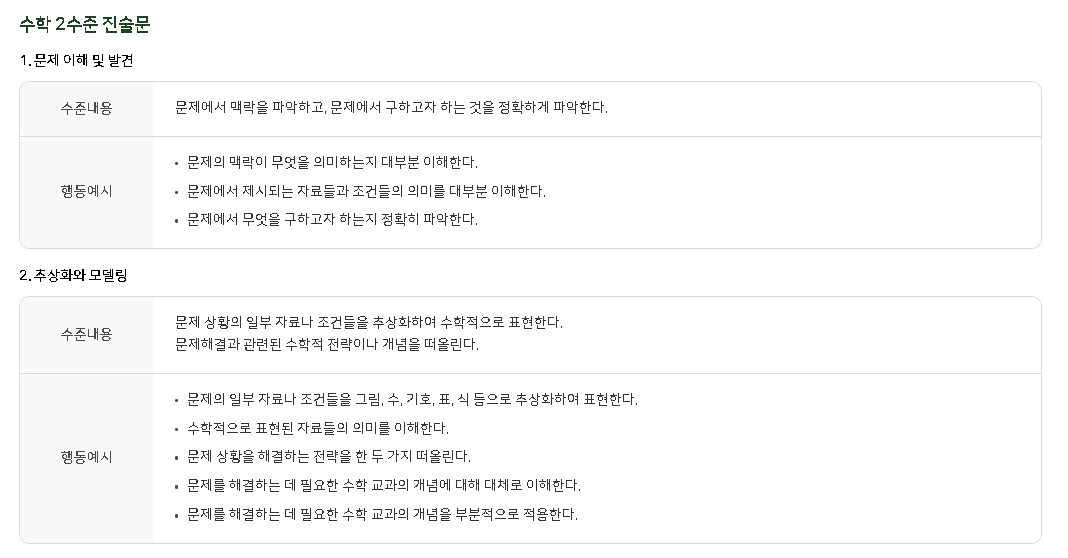1068x558 pixels.
Task: Click line 문제해결과 관련된 수학적 전략이나 개념을 떠올린다
Action: [327, 345]
